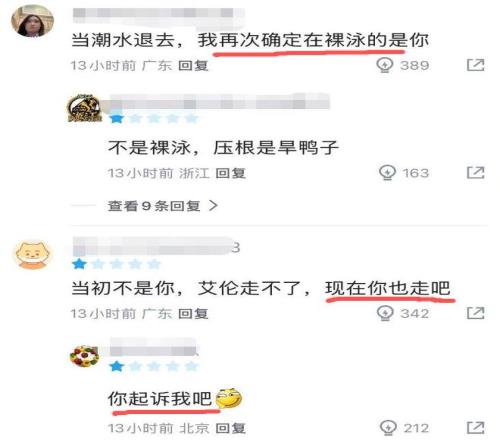
Task: Open the orange cat avatar profile
Action: tap(32, 255)
